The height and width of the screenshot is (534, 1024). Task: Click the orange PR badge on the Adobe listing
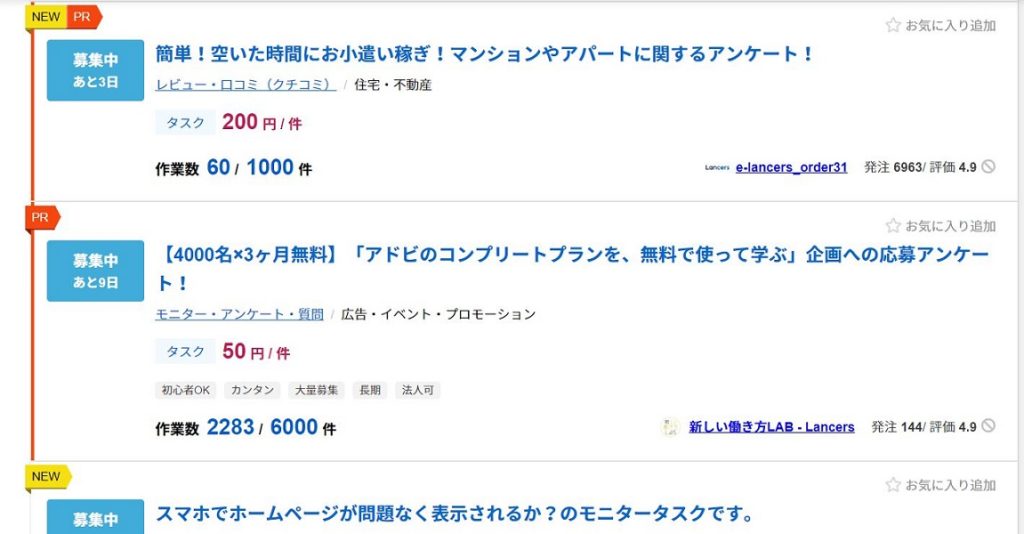[42, 217]
